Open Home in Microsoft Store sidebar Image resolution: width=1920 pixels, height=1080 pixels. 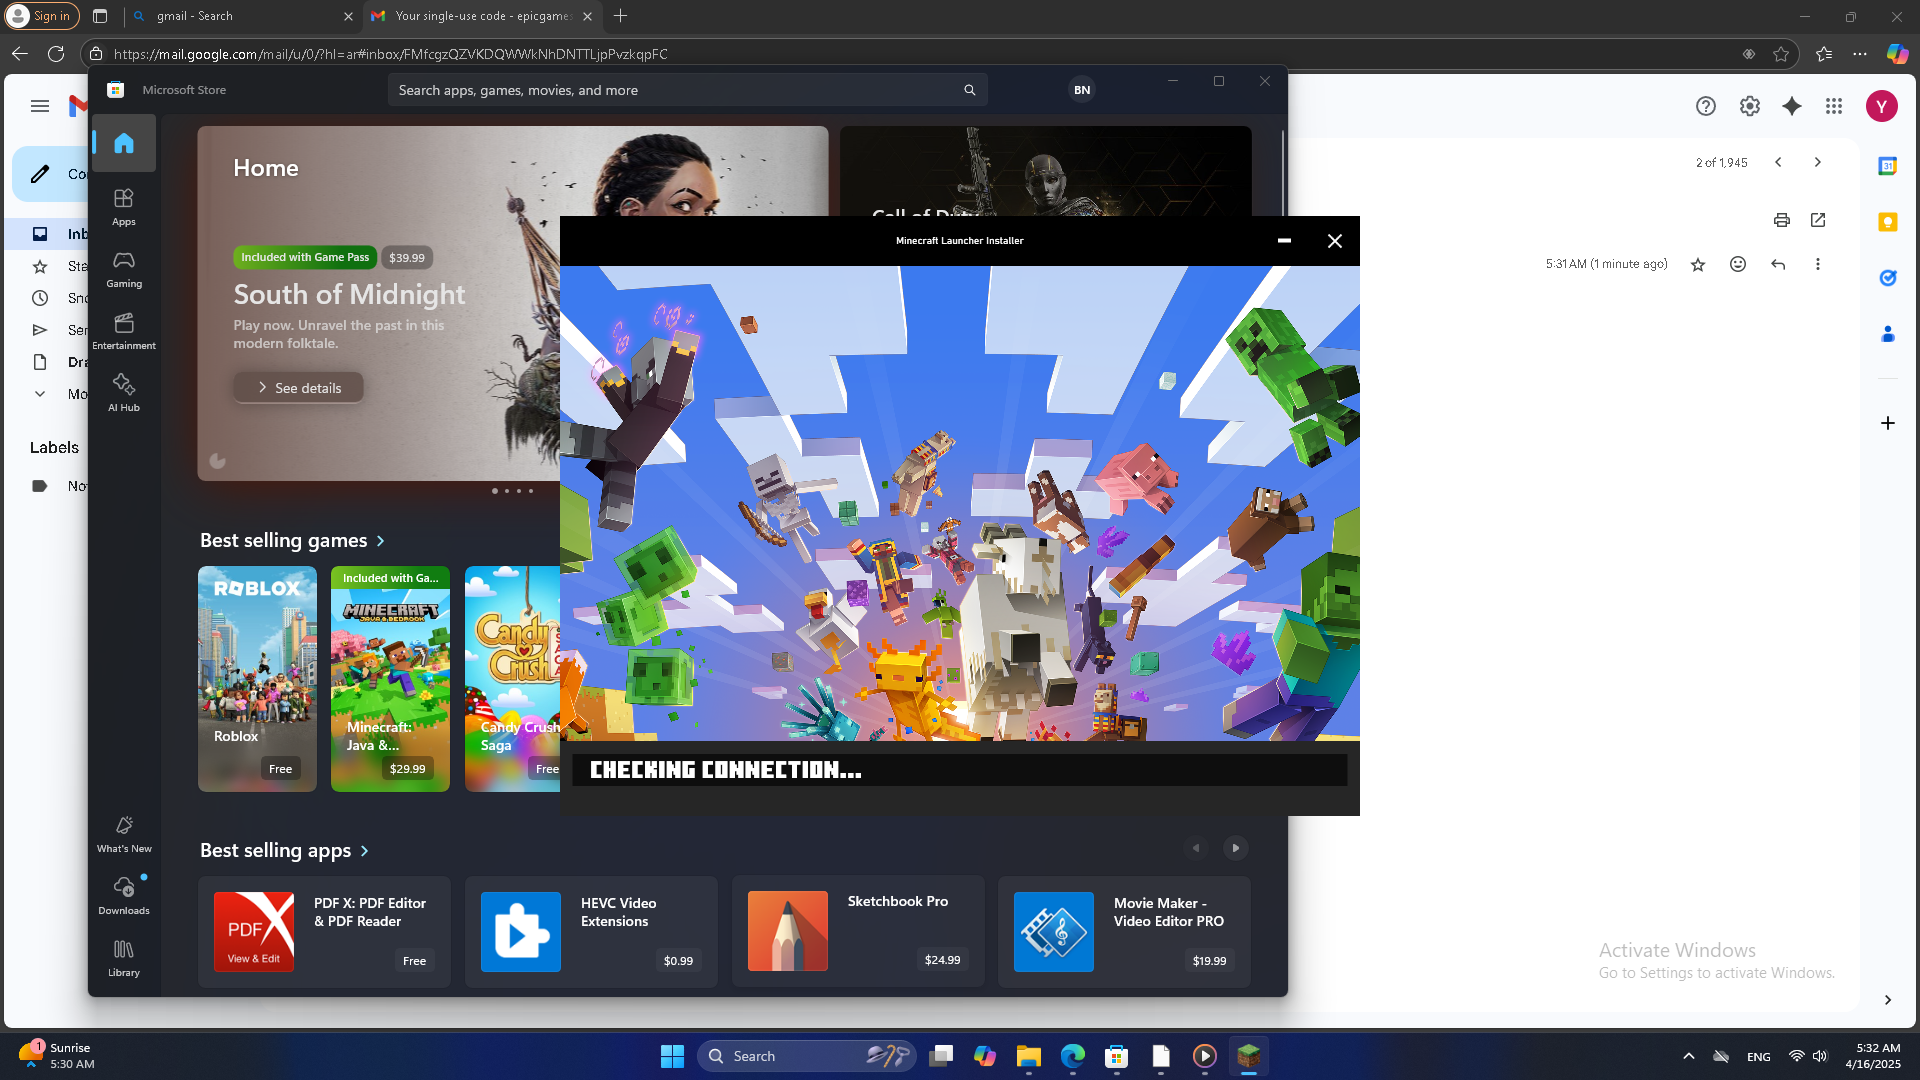tap(124, 143)
